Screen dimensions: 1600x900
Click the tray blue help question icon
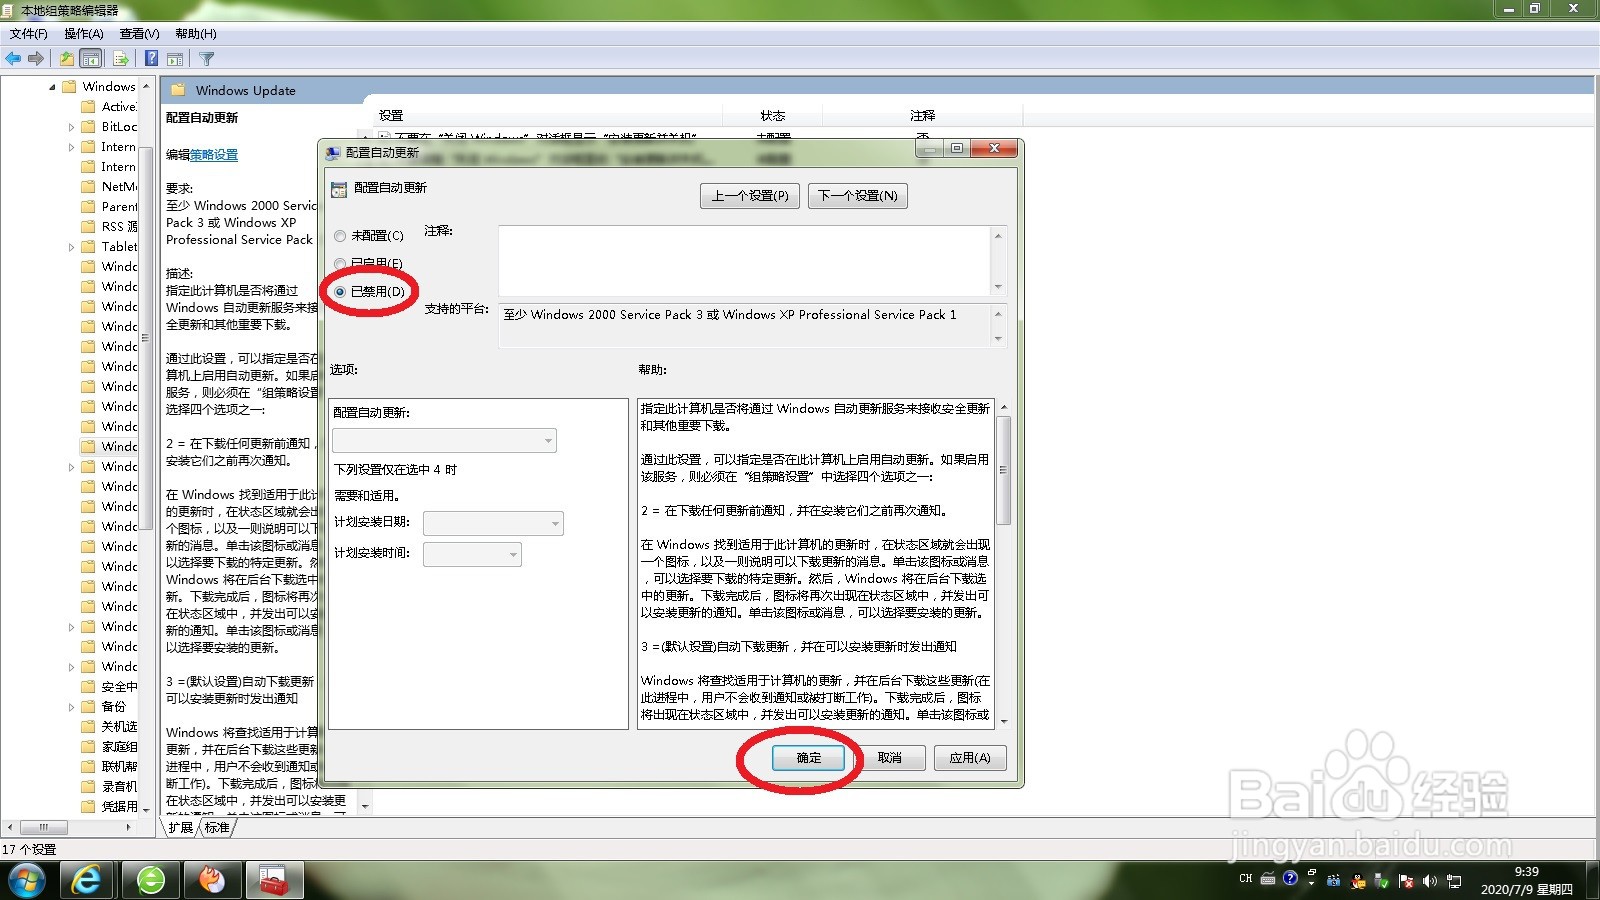[x=1290, y=878]
